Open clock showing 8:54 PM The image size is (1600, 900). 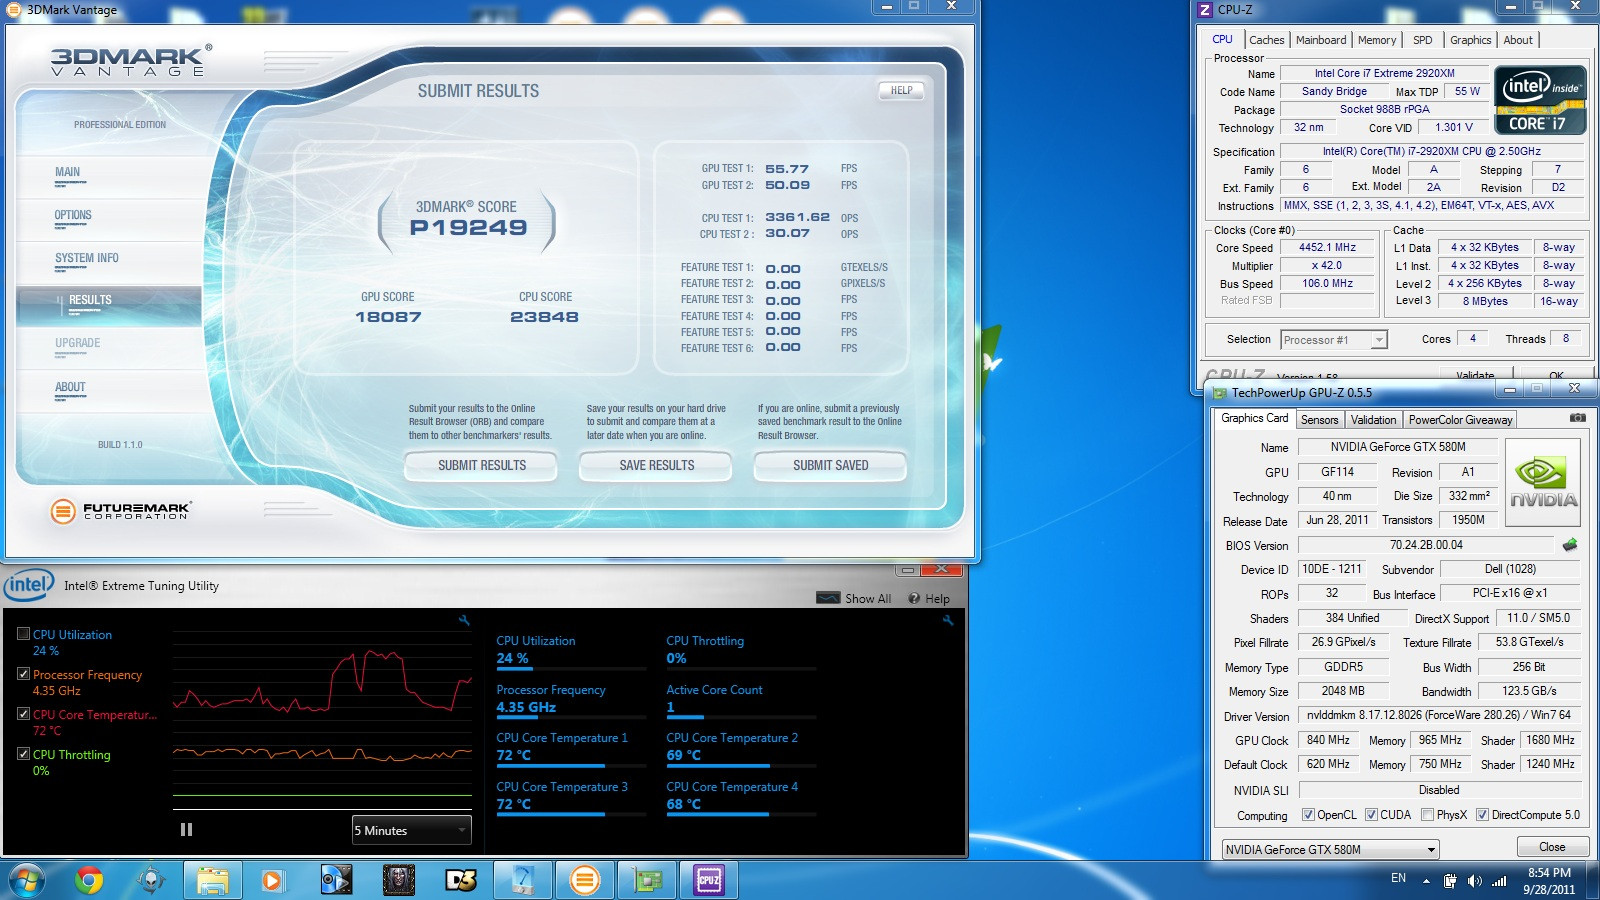1549,881
